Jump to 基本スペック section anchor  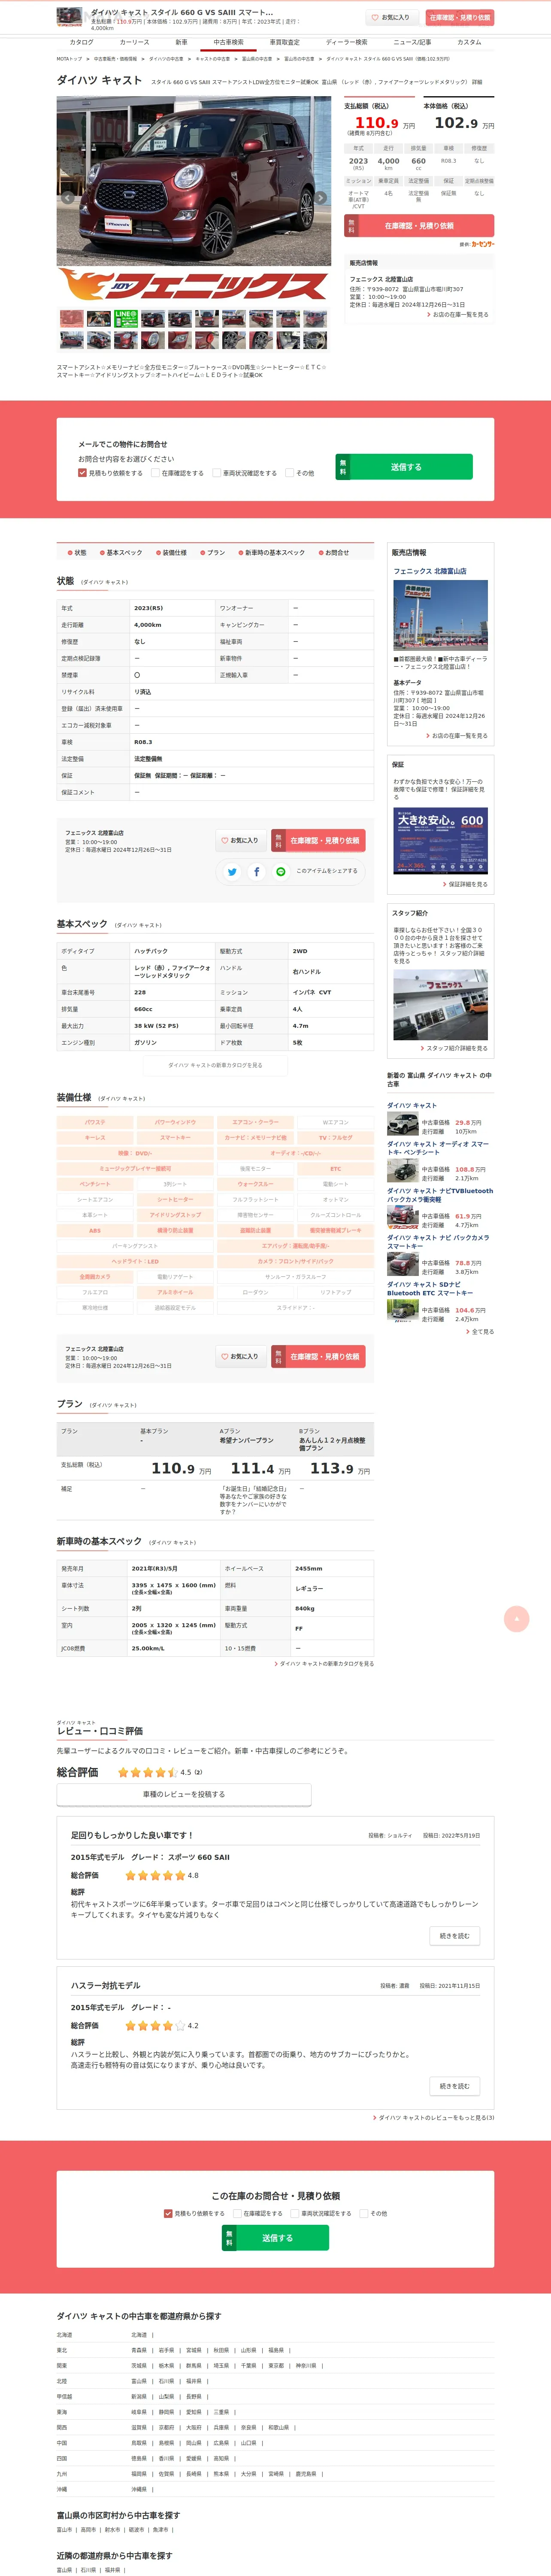[x=120, y=553]
